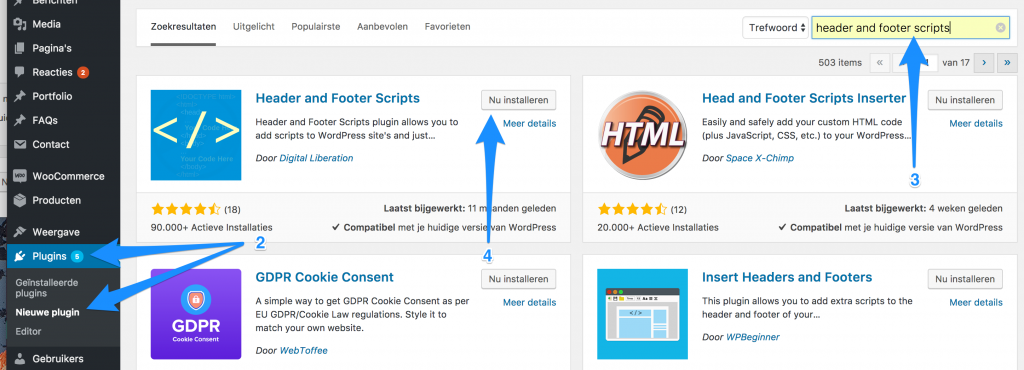The height and width of the screenshot is (370, 1024).
Task: Clear the search field with the x icon
Action: (x=1000, y=27)
